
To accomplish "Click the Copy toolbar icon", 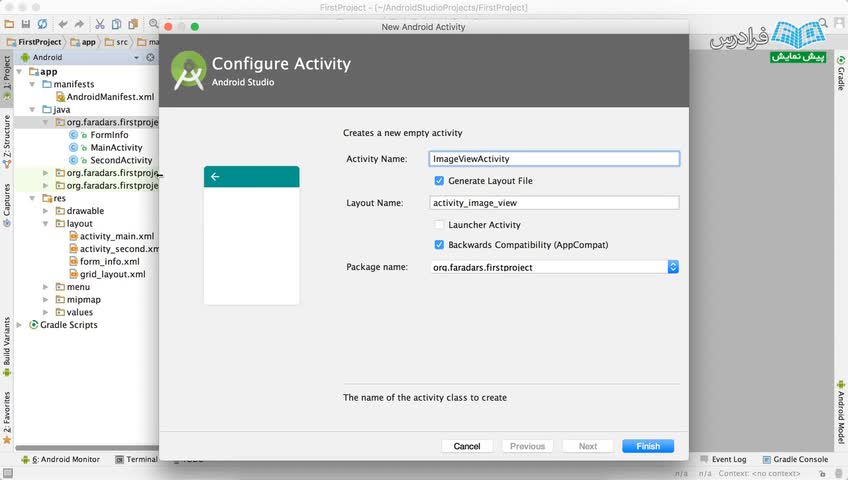I will [116, 24].
